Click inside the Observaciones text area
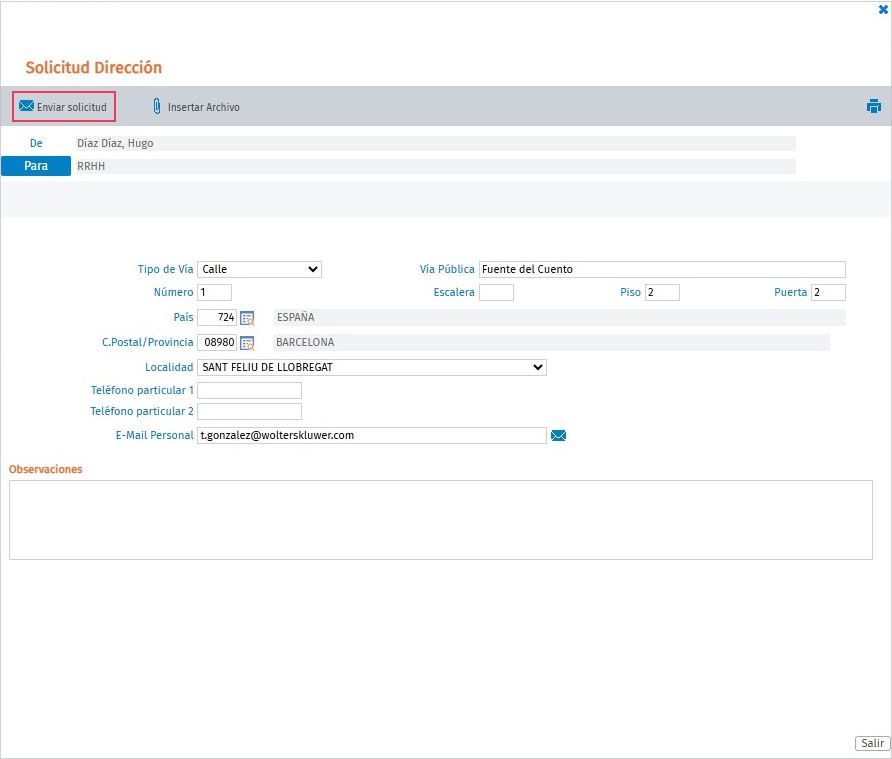 pos(441,520)
